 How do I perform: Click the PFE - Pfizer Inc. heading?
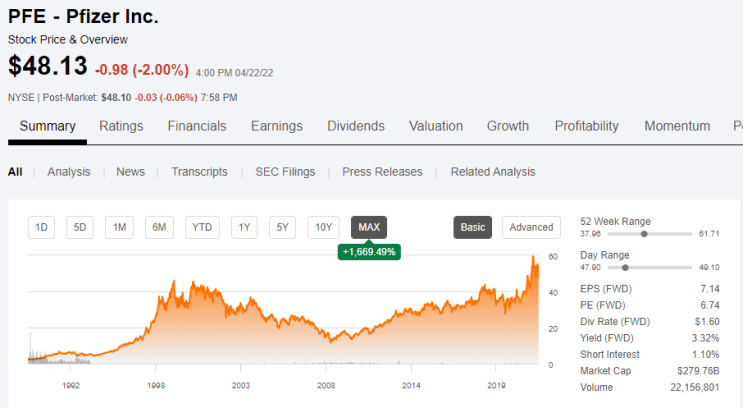[83, 17]
